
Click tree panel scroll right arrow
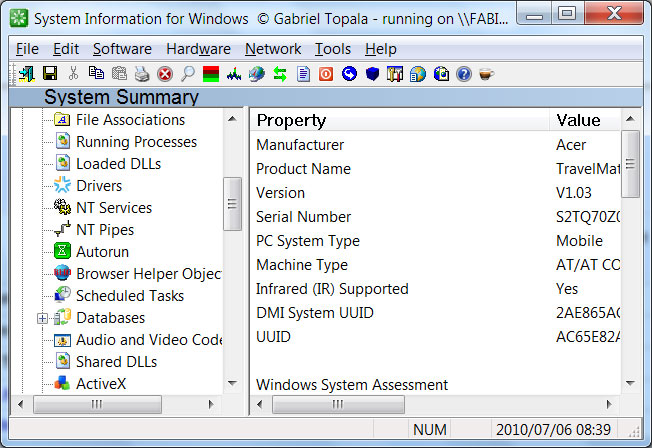click(211, 404)
